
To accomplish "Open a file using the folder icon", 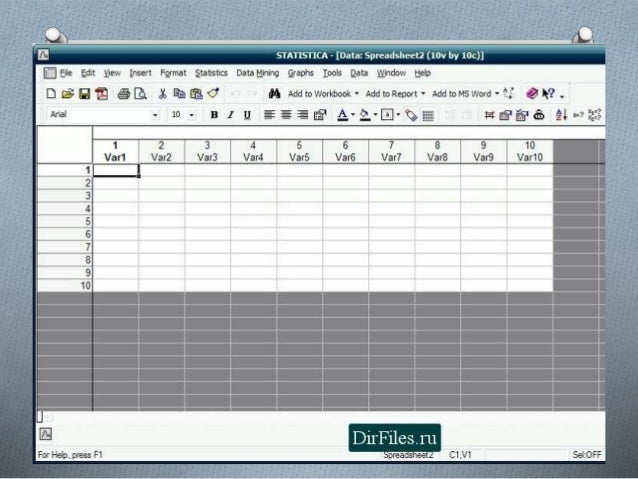I will click(68, 94).
